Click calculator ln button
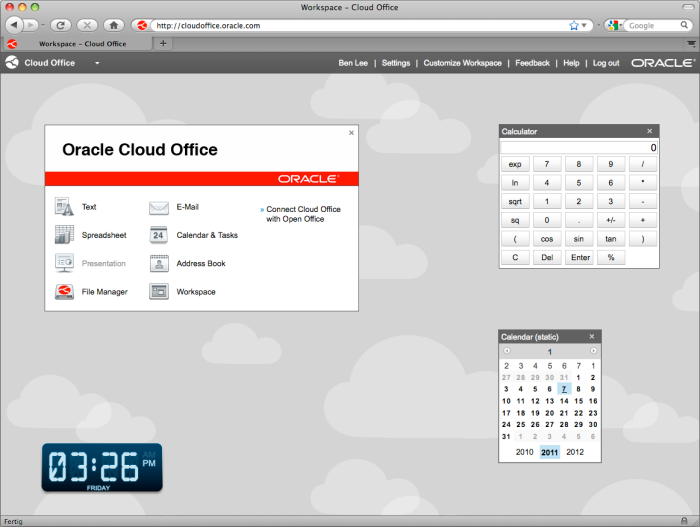Viewport: 700px width, 527px height. (x=515, y=183)
